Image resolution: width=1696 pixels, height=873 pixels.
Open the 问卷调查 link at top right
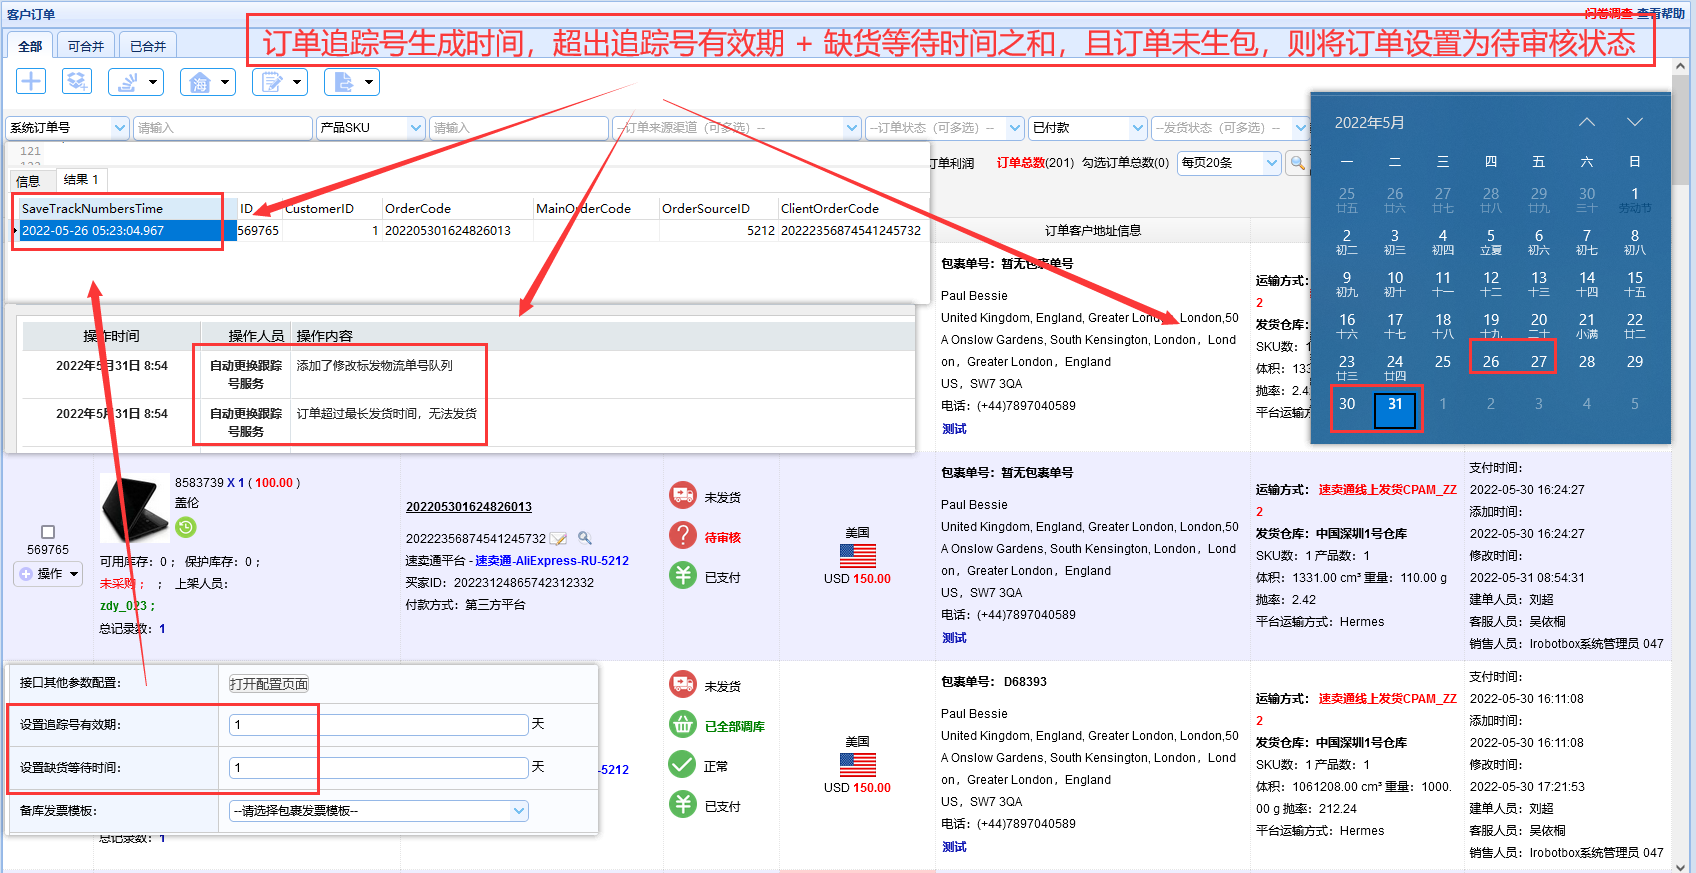pyautogui.click(x=1608, y=14)
